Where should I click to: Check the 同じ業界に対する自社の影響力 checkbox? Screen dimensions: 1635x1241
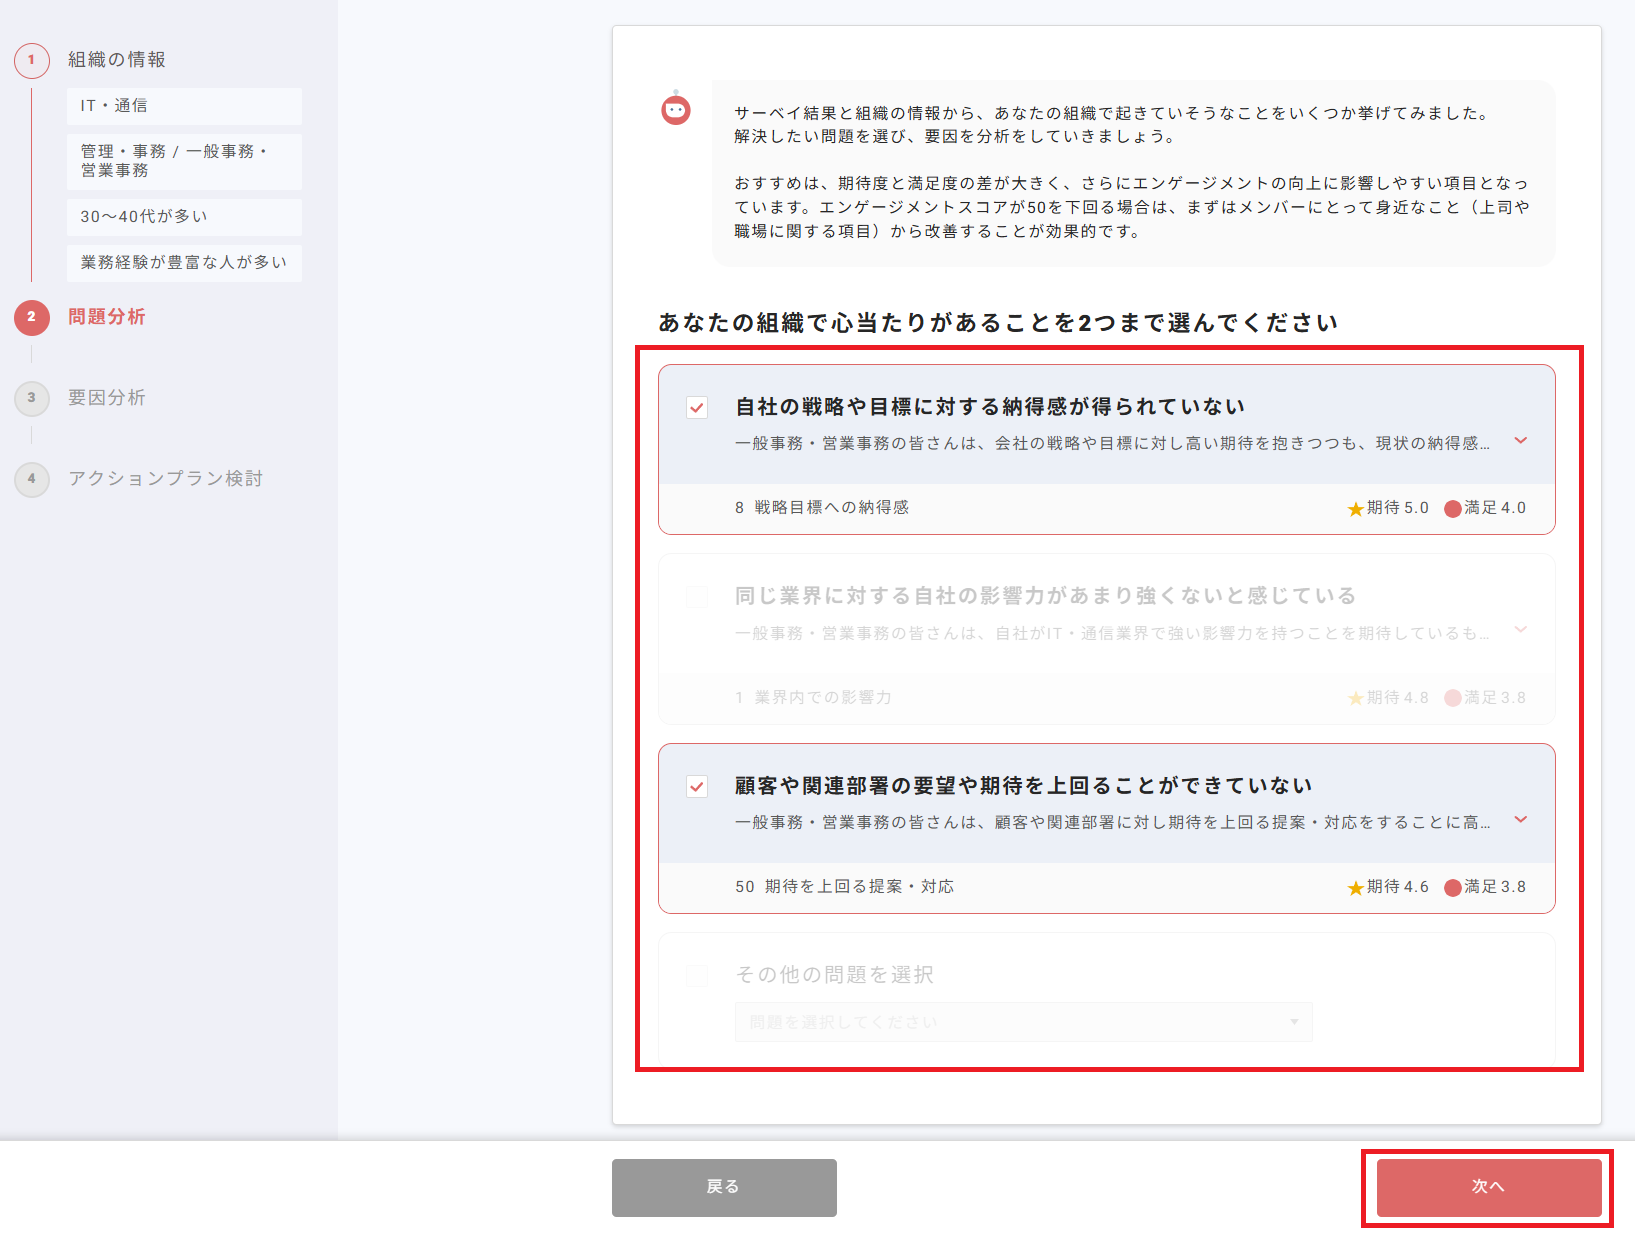pyautogui.click(x=697, y=597)
